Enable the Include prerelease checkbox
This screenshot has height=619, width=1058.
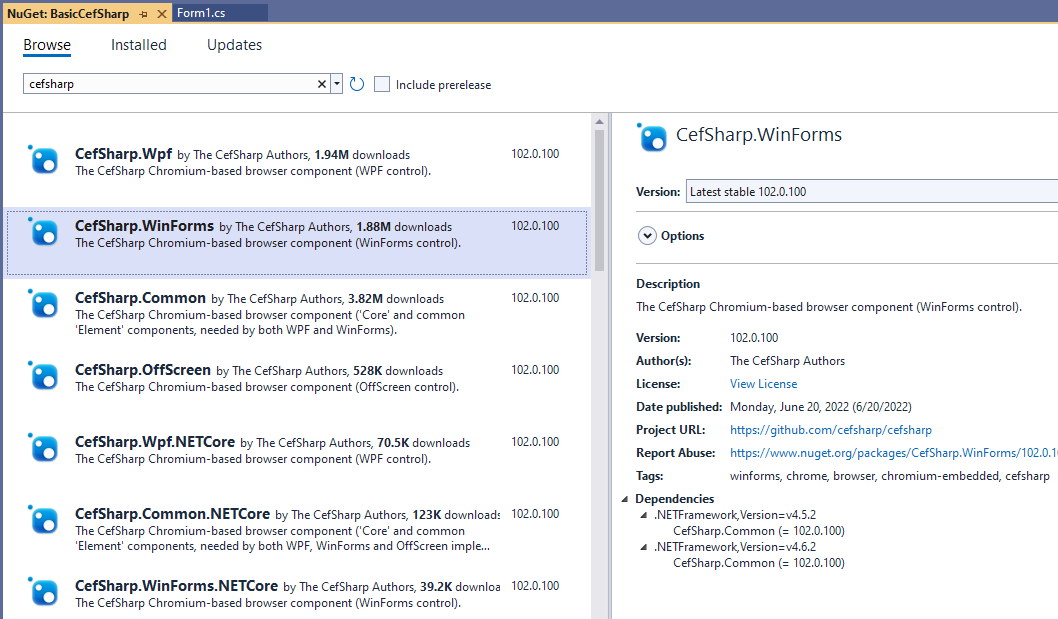tap(382, 85)
